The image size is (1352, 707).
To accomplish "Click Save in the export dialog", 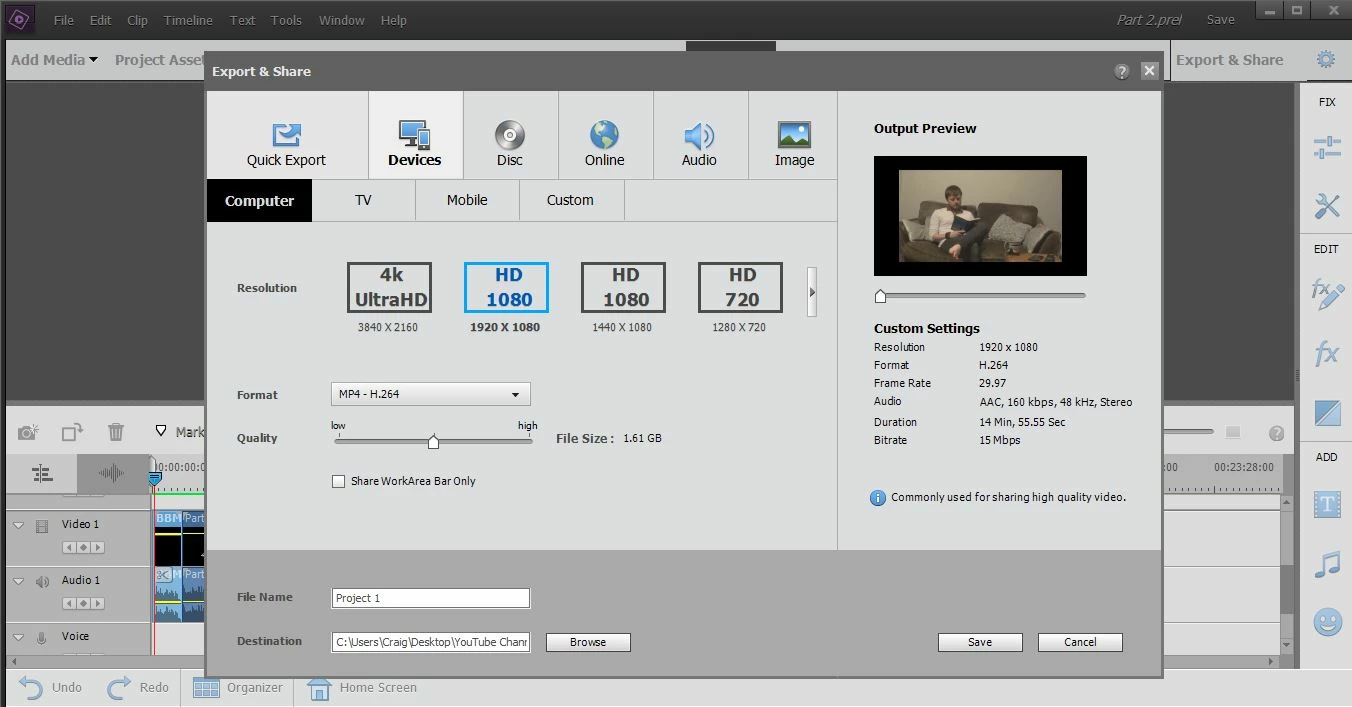I will pos(980,642).
